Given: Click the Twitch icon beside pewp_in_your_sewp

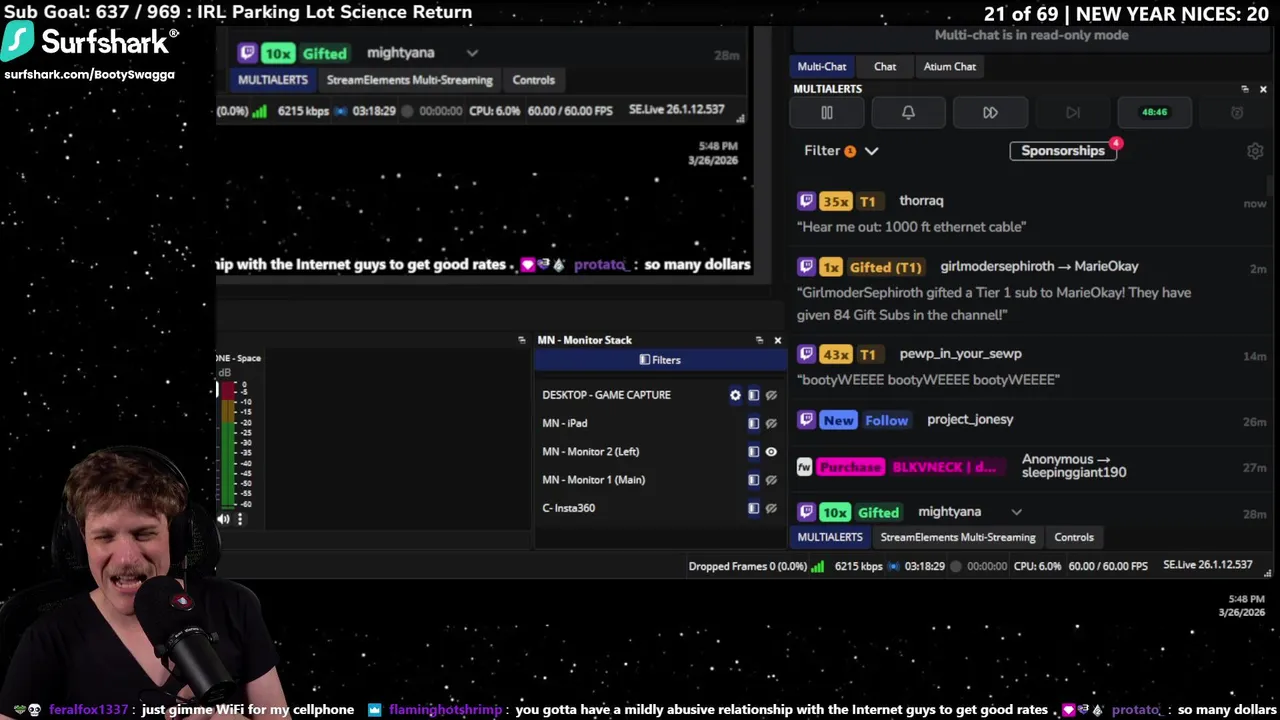Looking at the screenshot, I should (806, 354).
